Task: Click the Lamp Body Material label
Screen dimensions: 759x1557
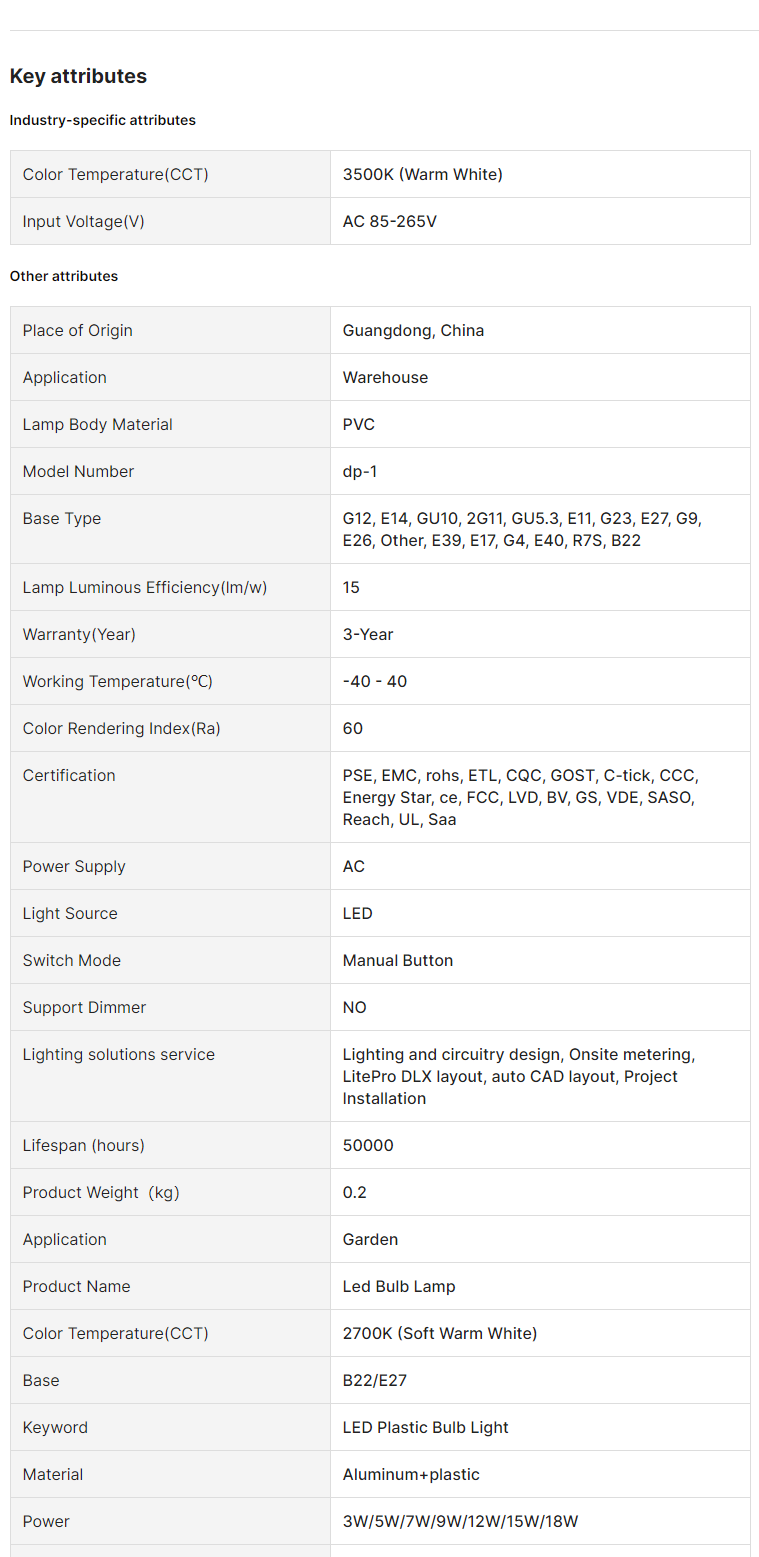Action: click(97, 424)
